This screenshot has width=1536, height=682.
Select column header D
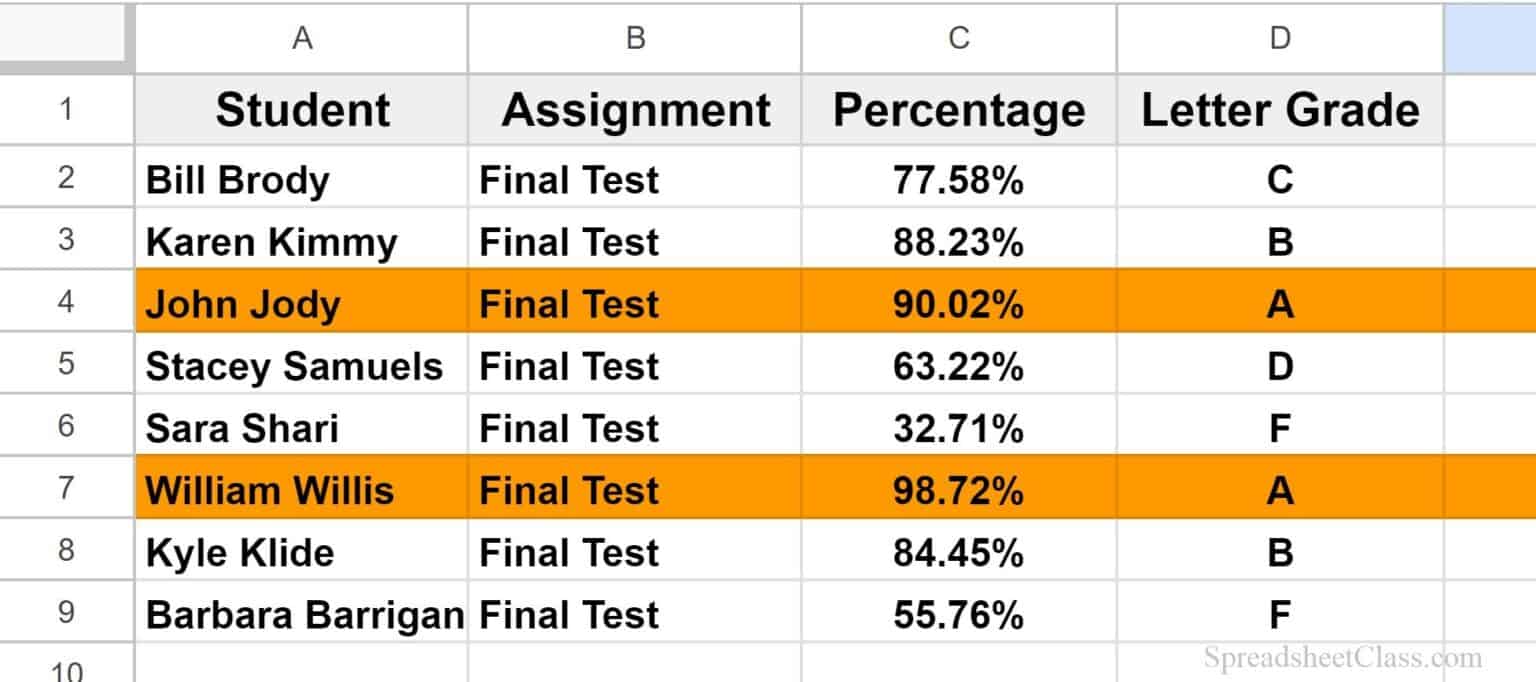[x=1280, y=38]
